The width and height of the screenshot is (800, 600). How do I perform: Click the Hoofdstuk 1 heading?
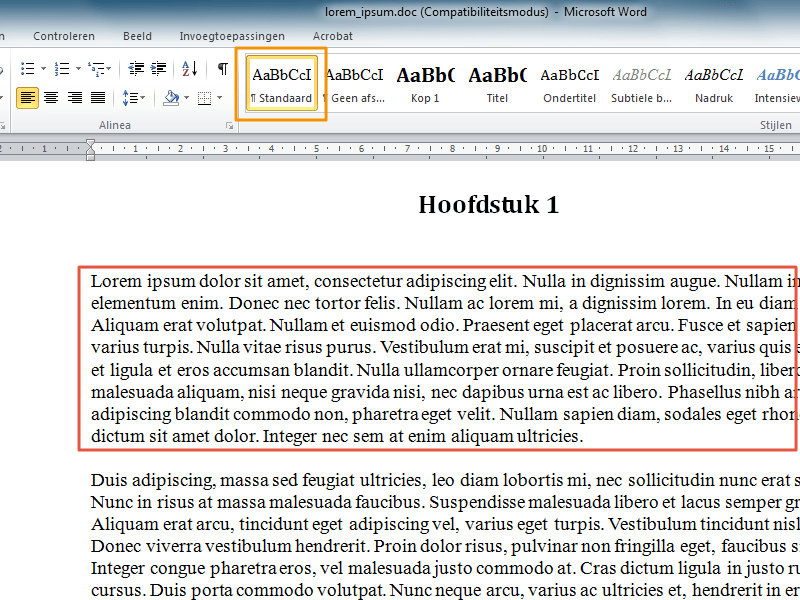click(489, 205)
